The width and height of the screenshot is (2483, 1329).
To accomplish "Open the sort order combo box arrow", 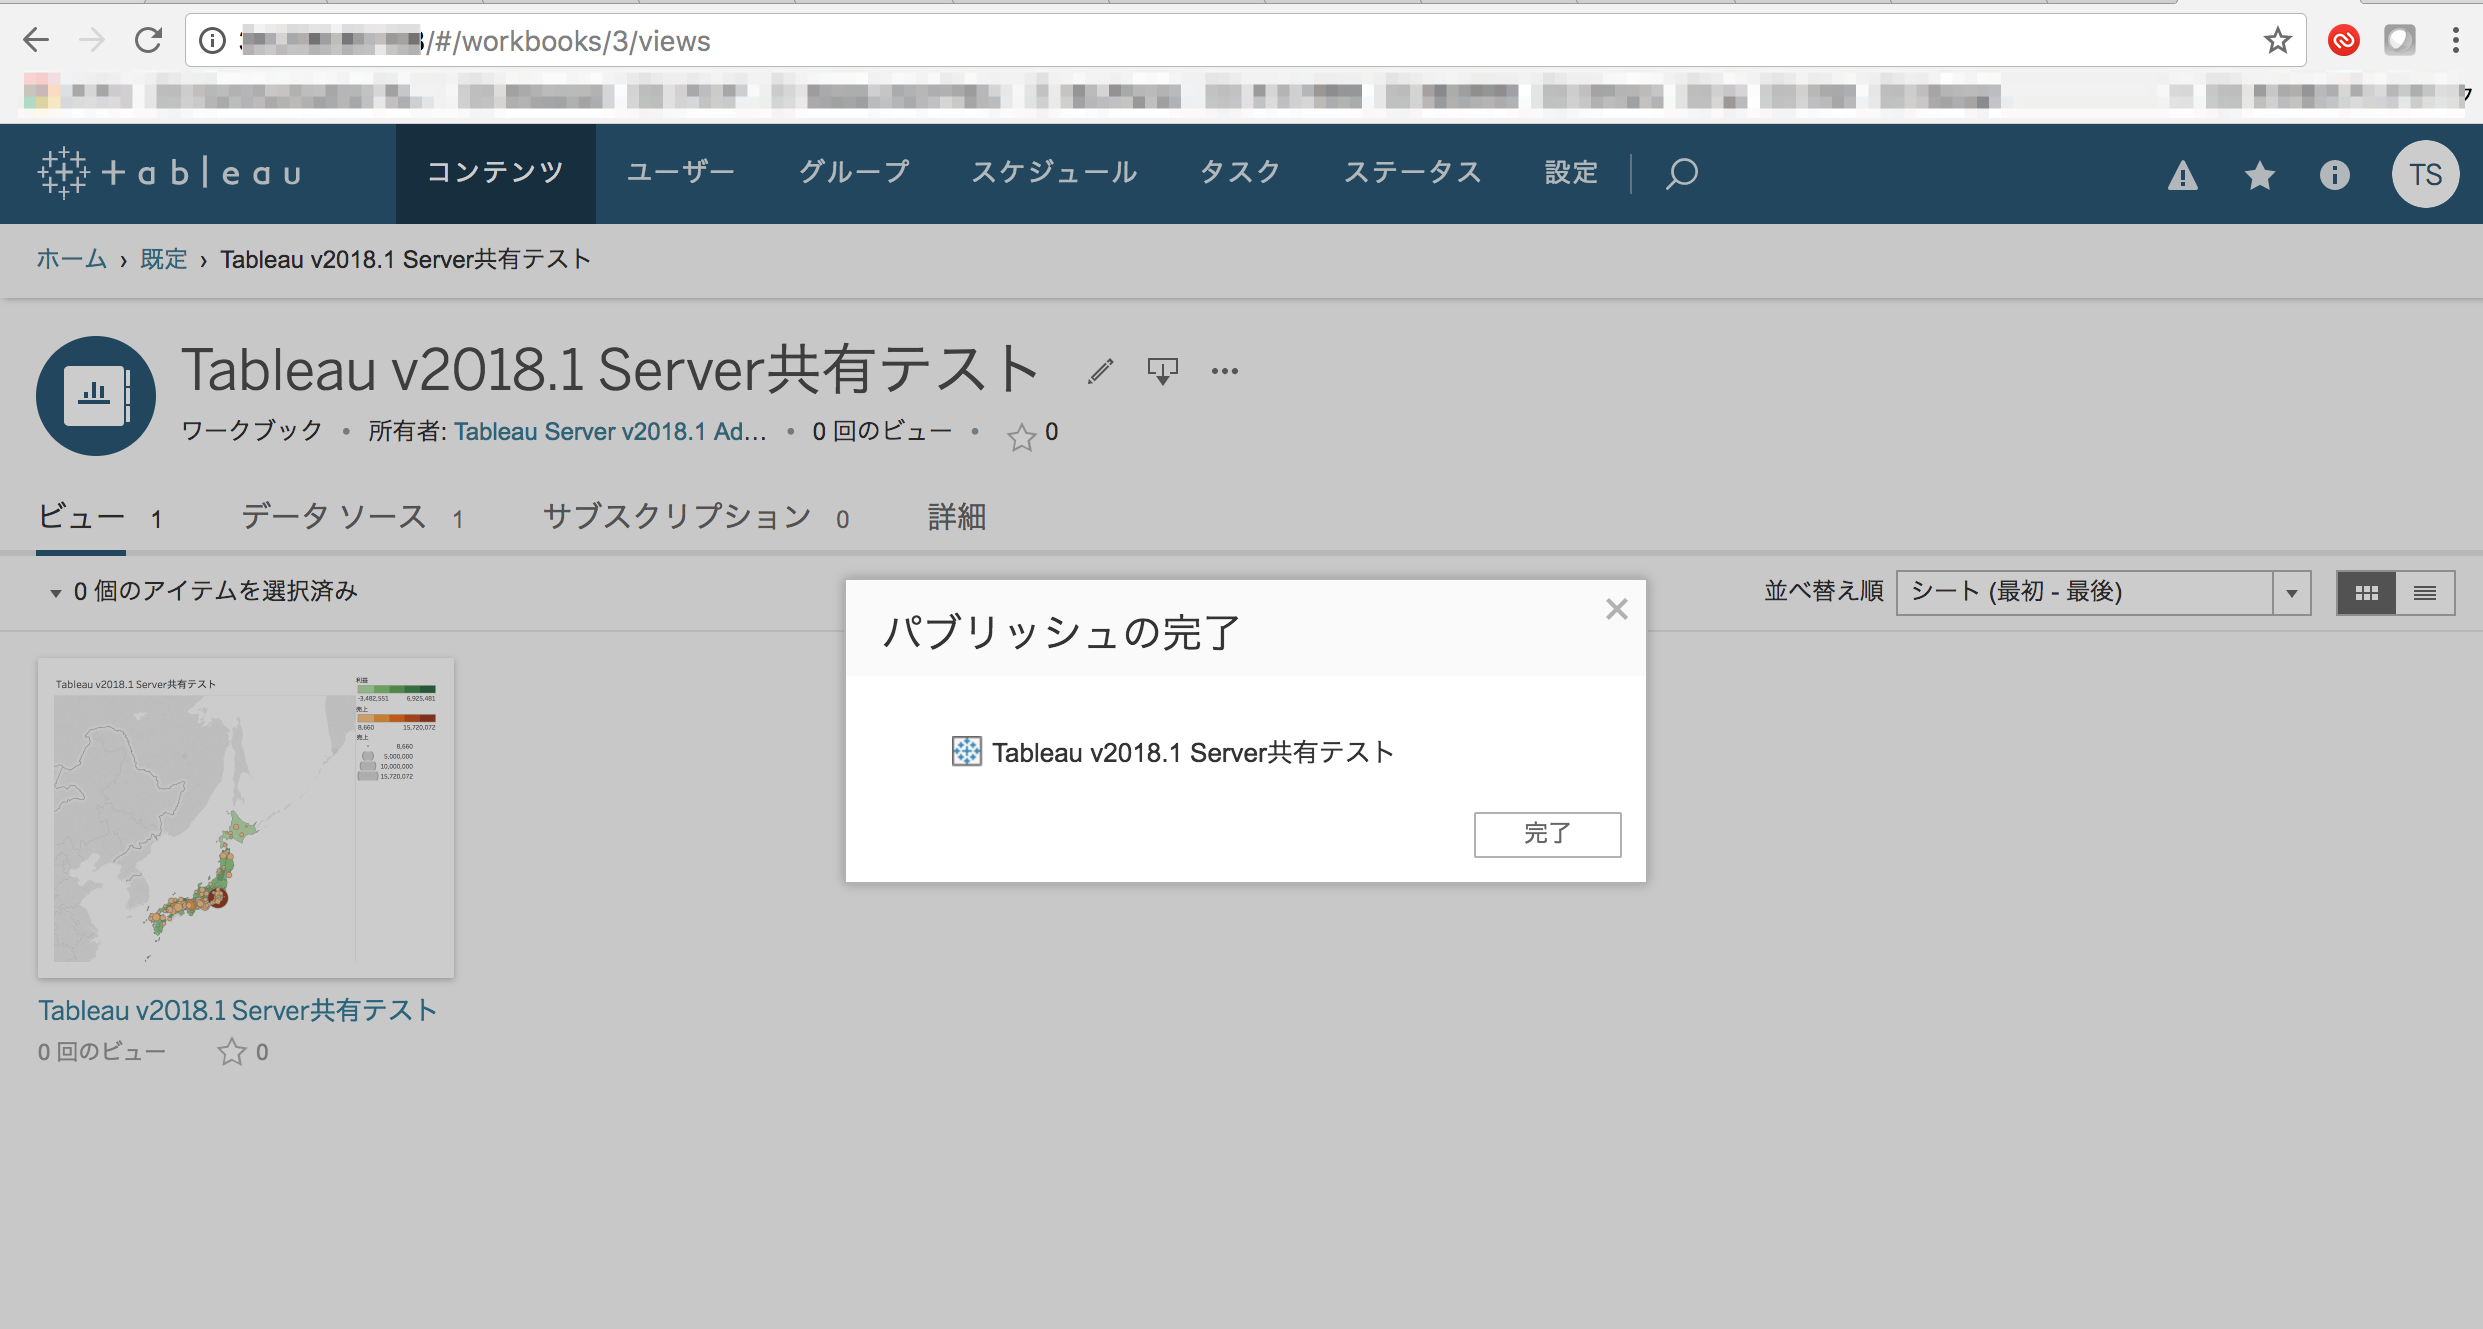I will (x=2292, y=592).
